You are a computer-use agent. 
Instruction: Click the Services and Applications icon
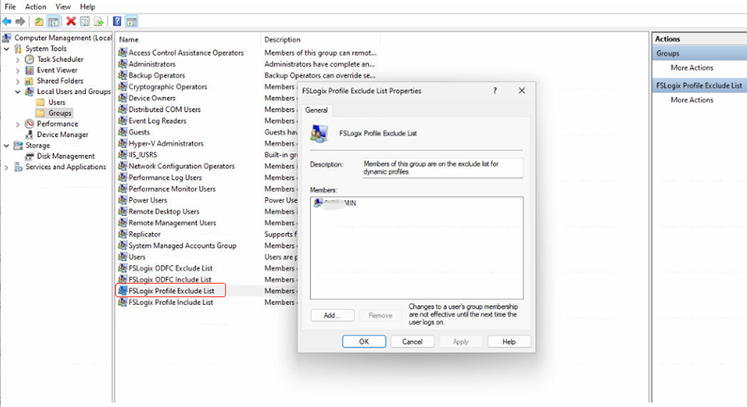coord(18,167)
